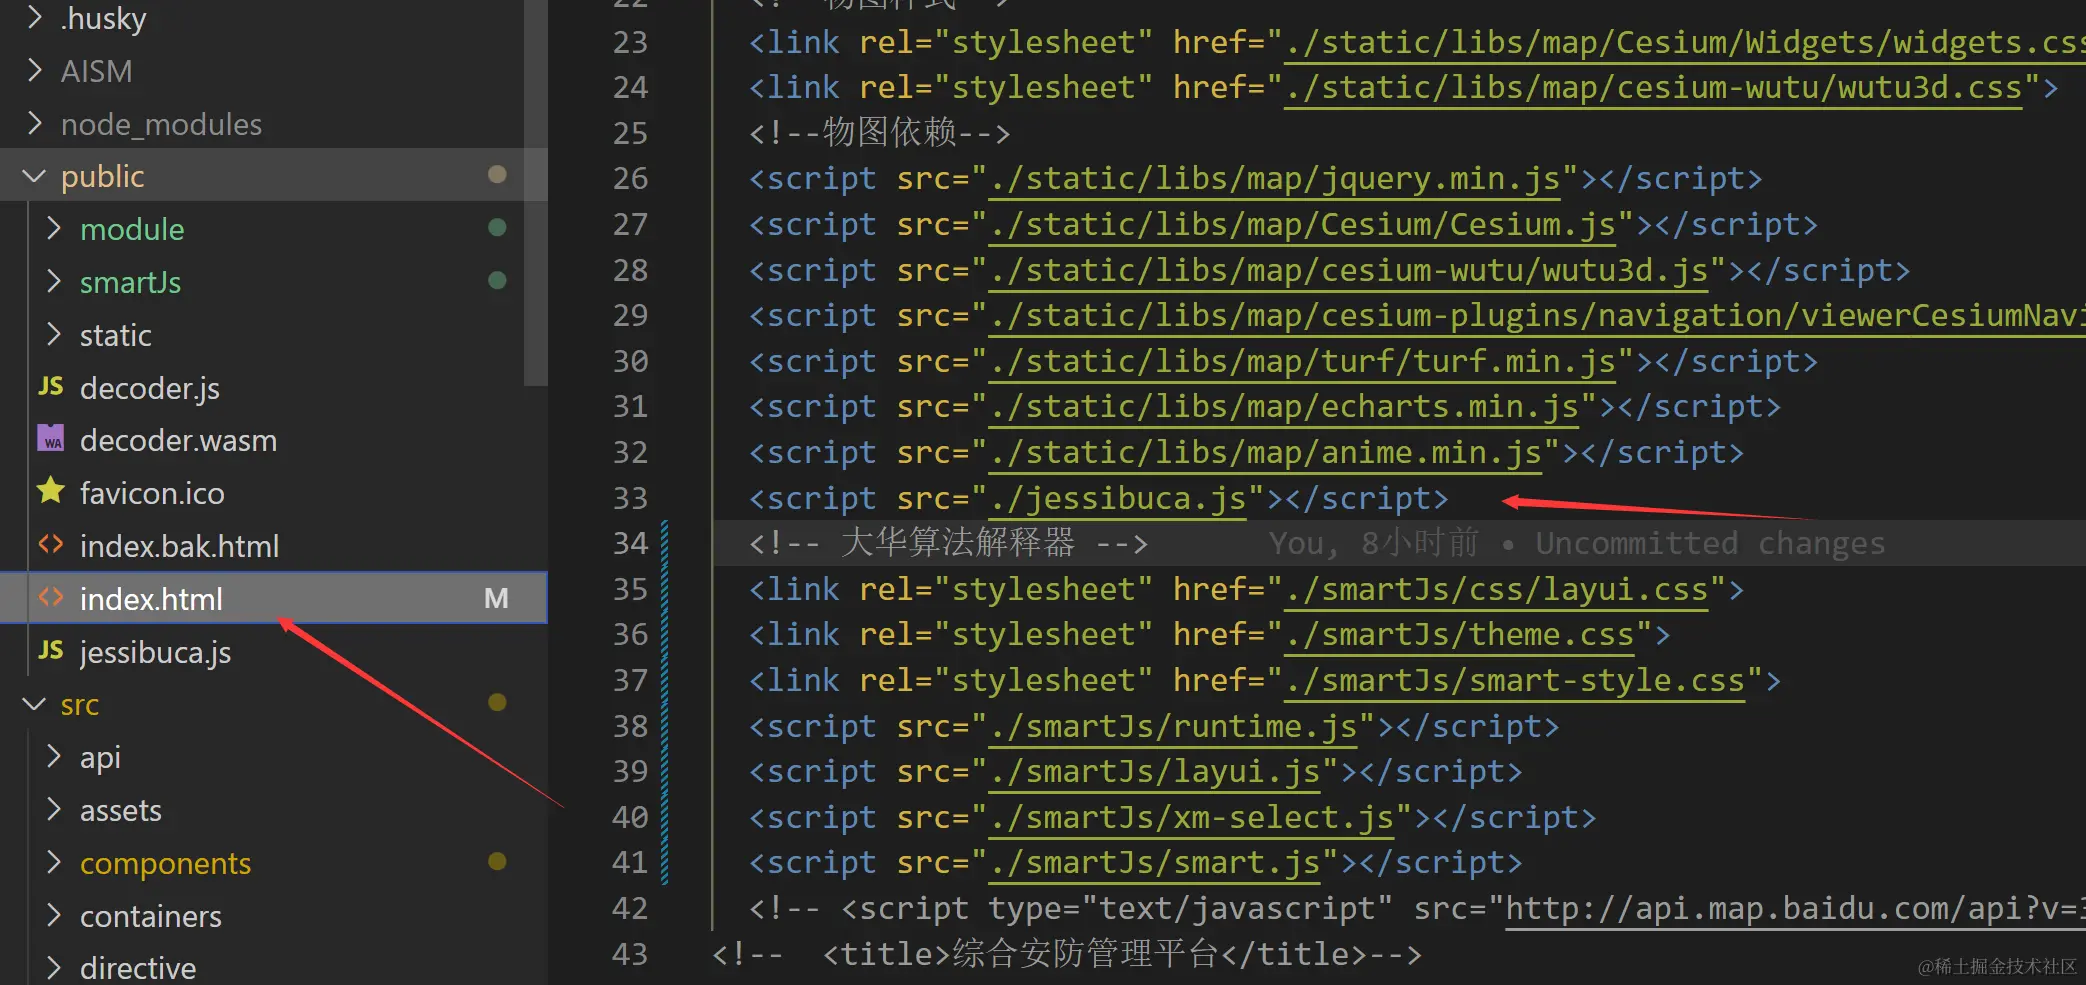Viewport: 2086px width, 985px height.
Task: Click the changed-line gutter marker at line 38
Action: click(665, 727)
